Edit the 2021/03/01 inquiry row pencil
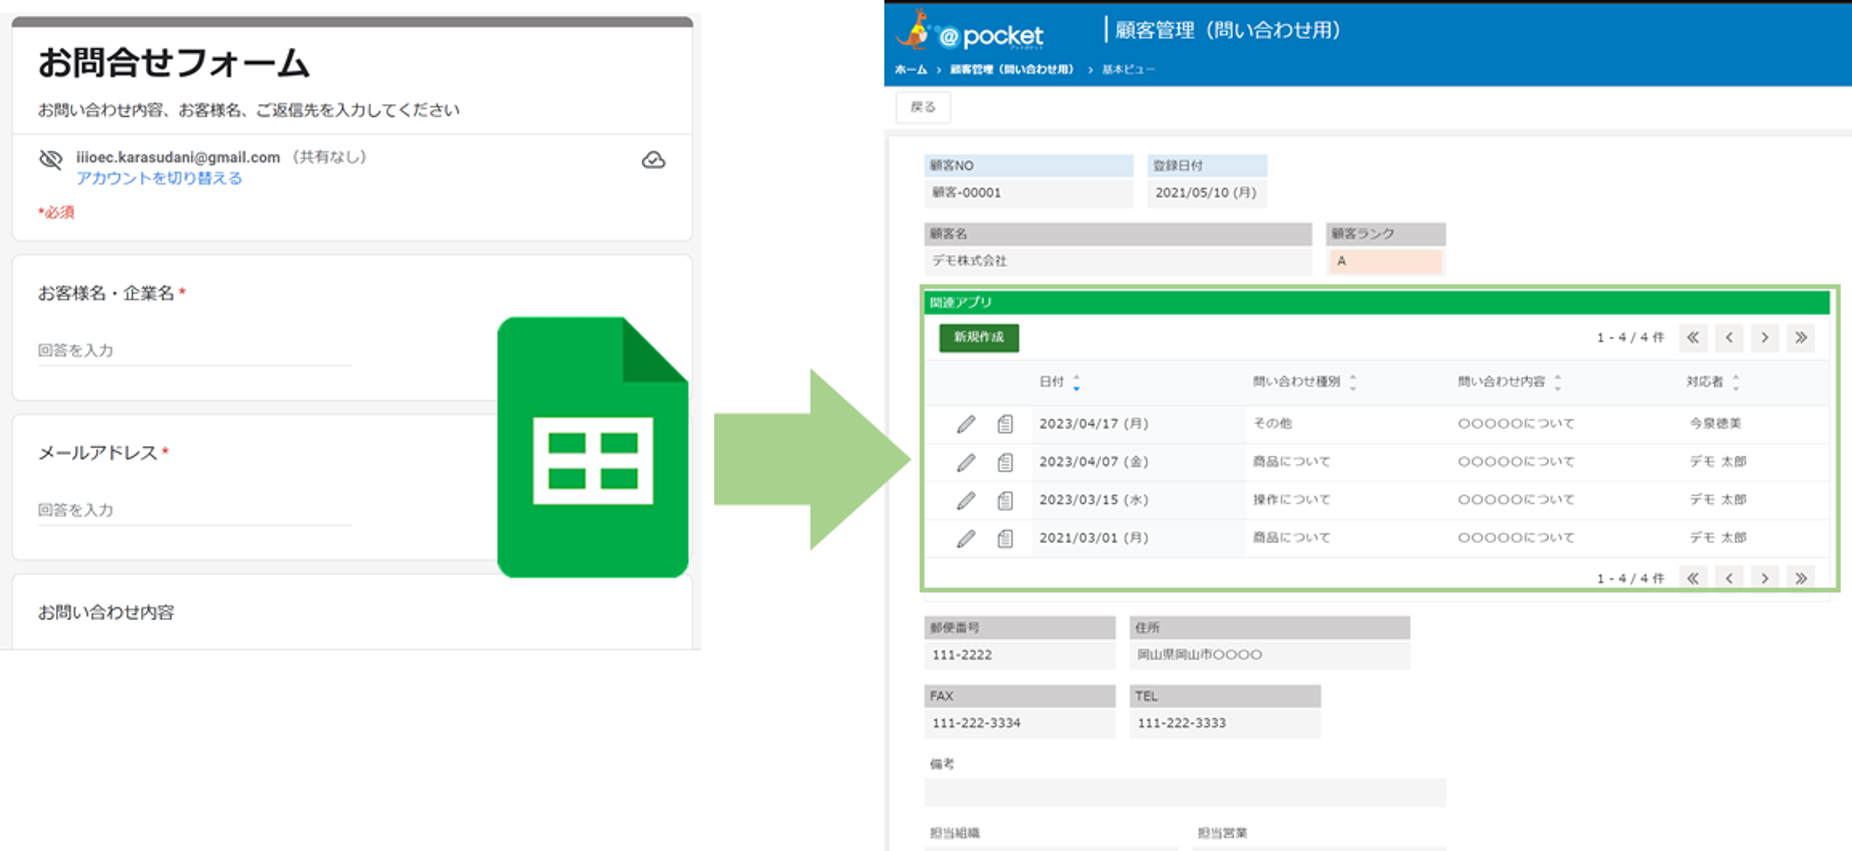This screenshot has height=851, width=1852. pyautogui.click(x=965, y=538)
